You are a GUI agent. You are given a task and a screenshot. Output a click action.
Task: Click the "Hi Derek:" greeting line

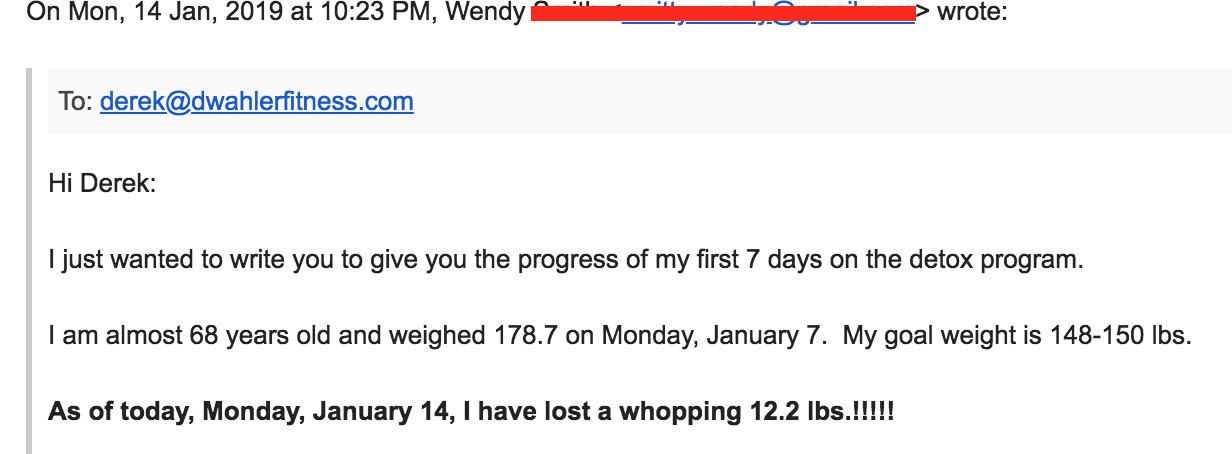(x=102, y=184)
